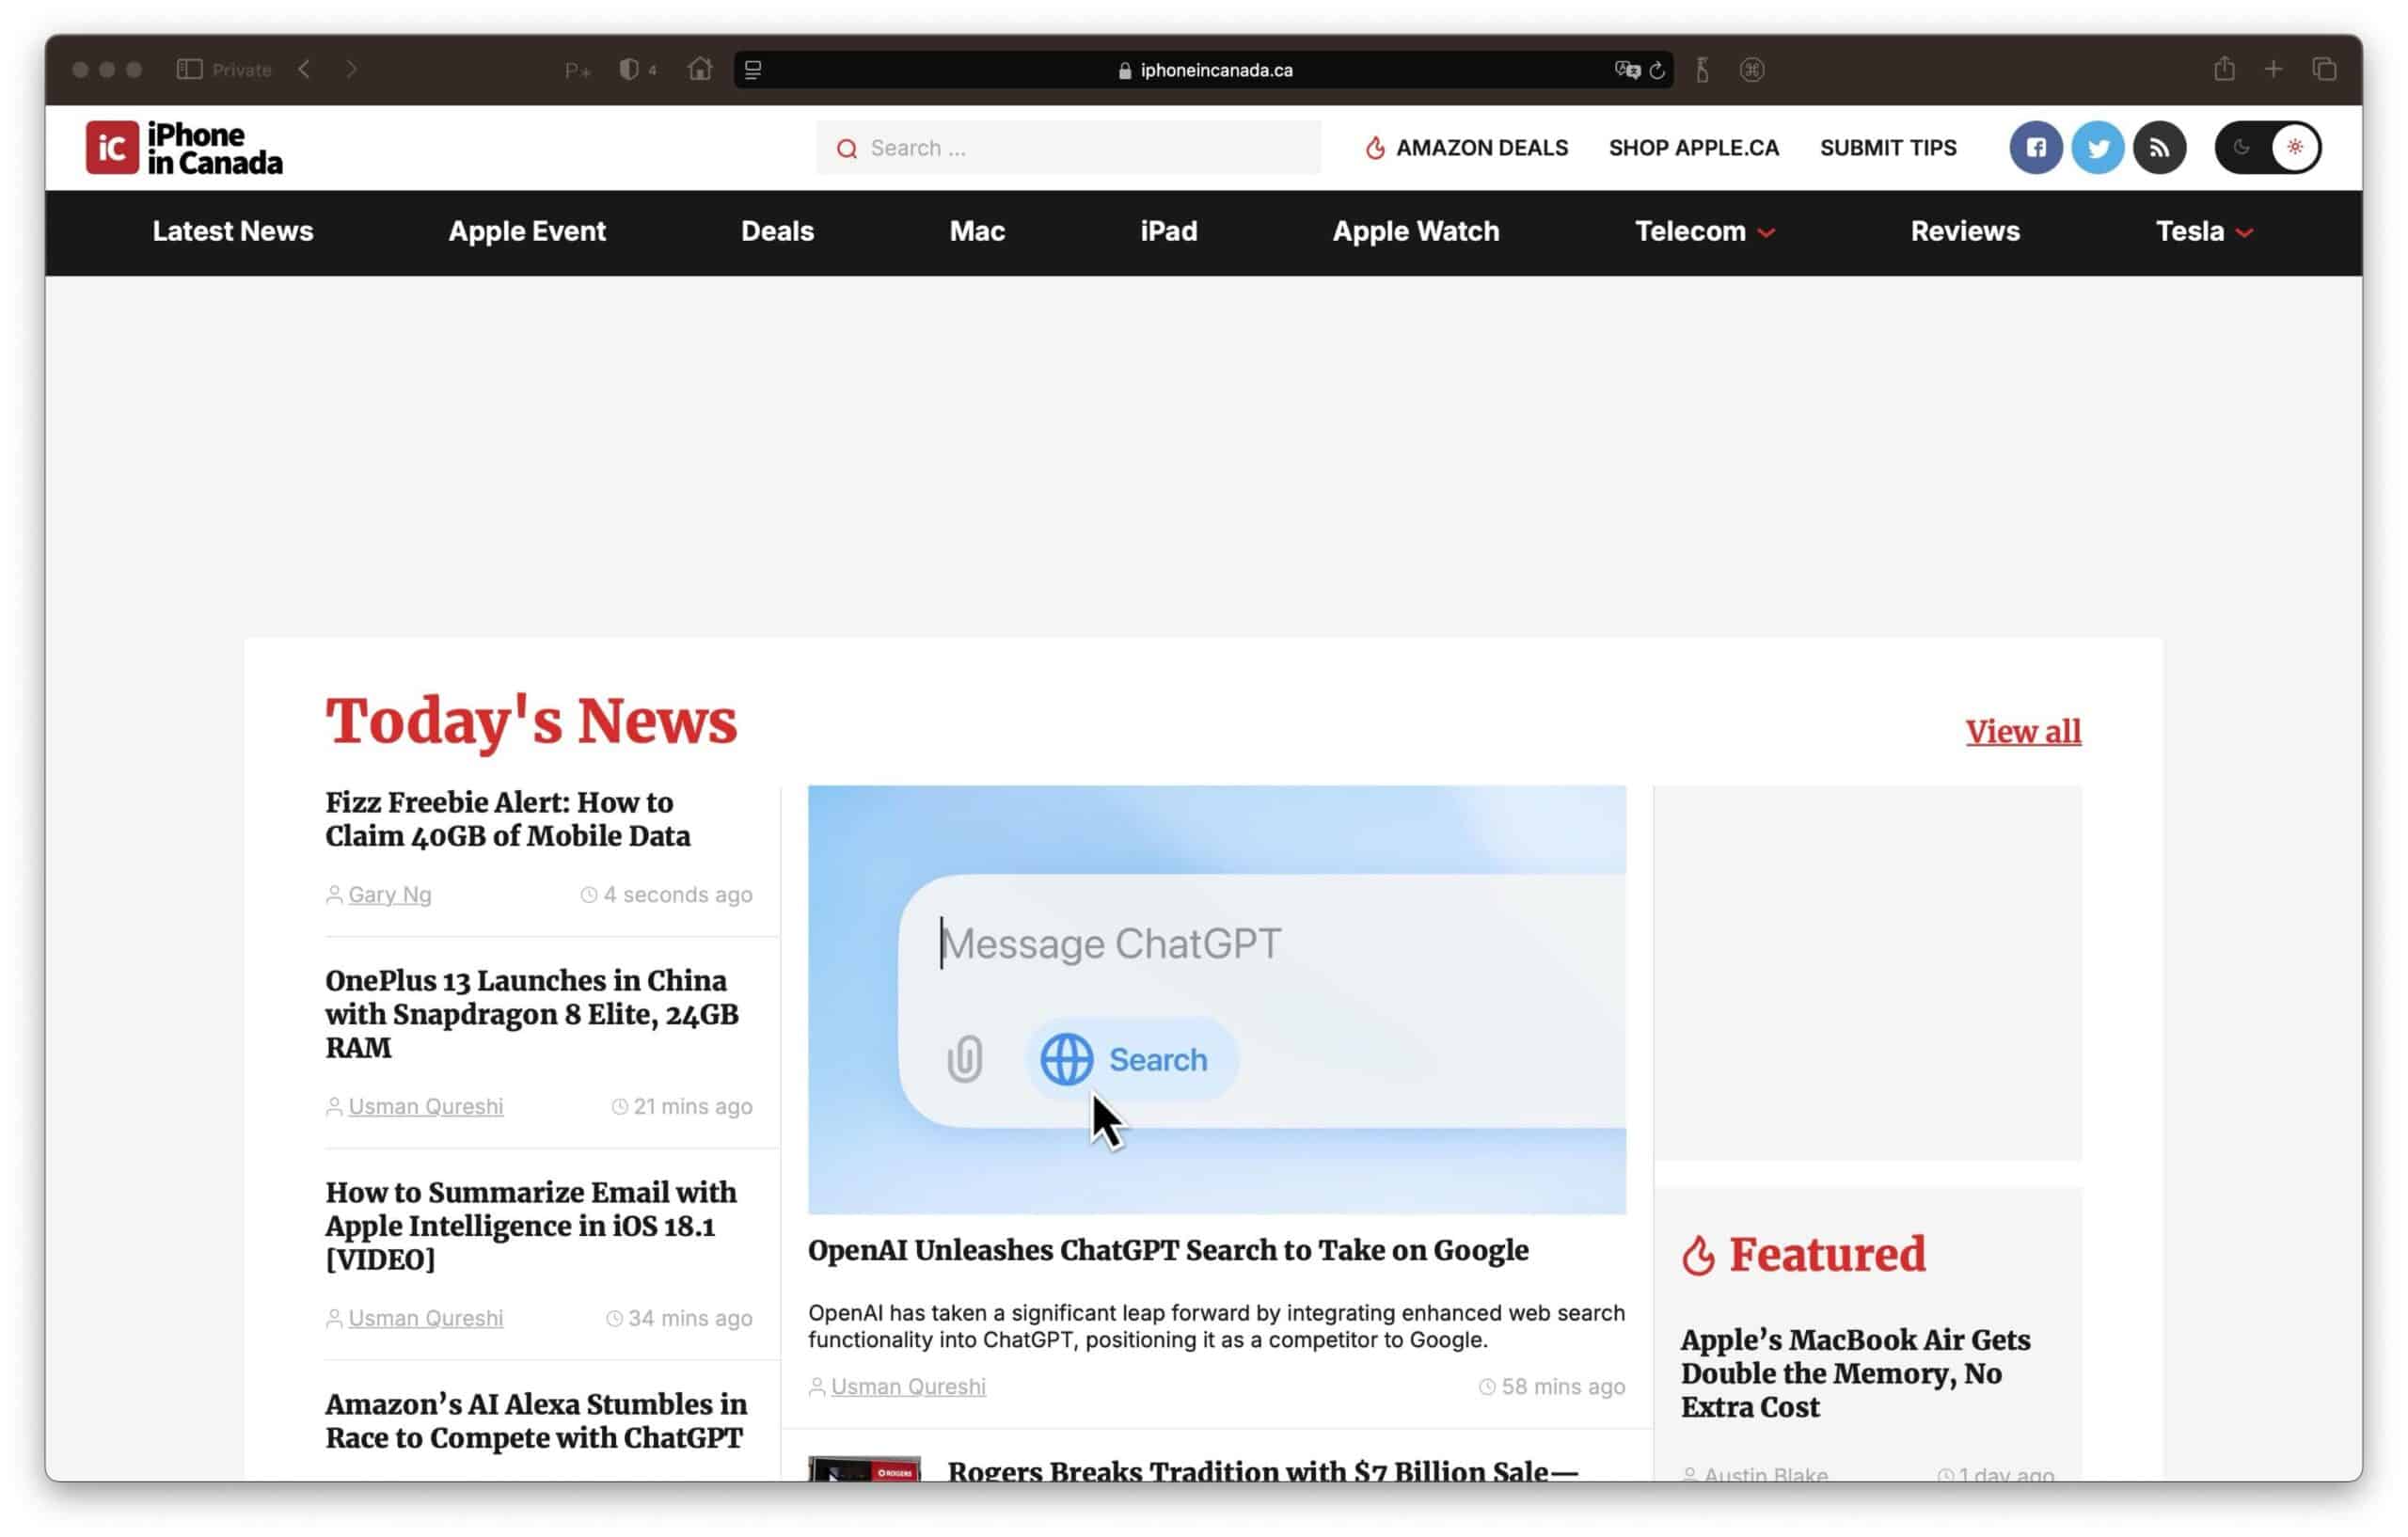Open the SUBMIT TIPS link
Viewport: 2408px width, 1537px height.
click(1888, 148)
